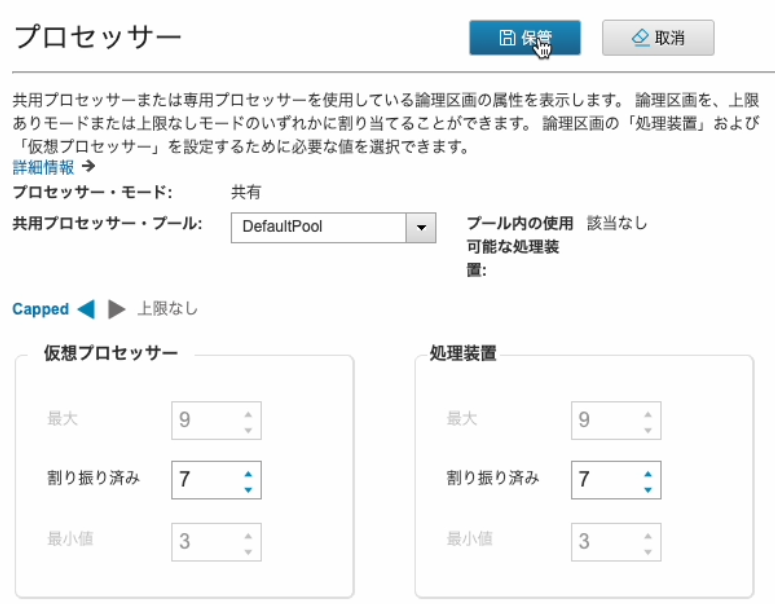This screenshot has height=604, width=775.
Task: Click the 仮想プロセッサー group title
Action: pyautogui.click(x=111, y=353)
